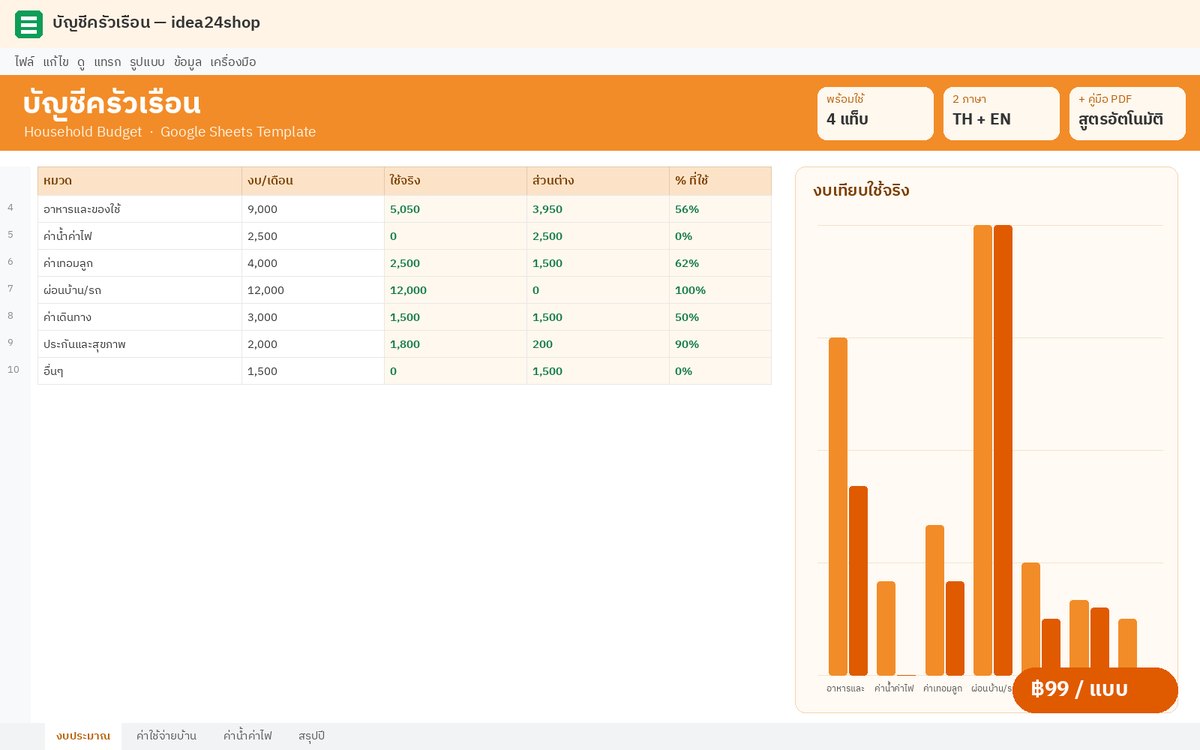
Task: Select the 90% usage cell
Action: [720, 344]
